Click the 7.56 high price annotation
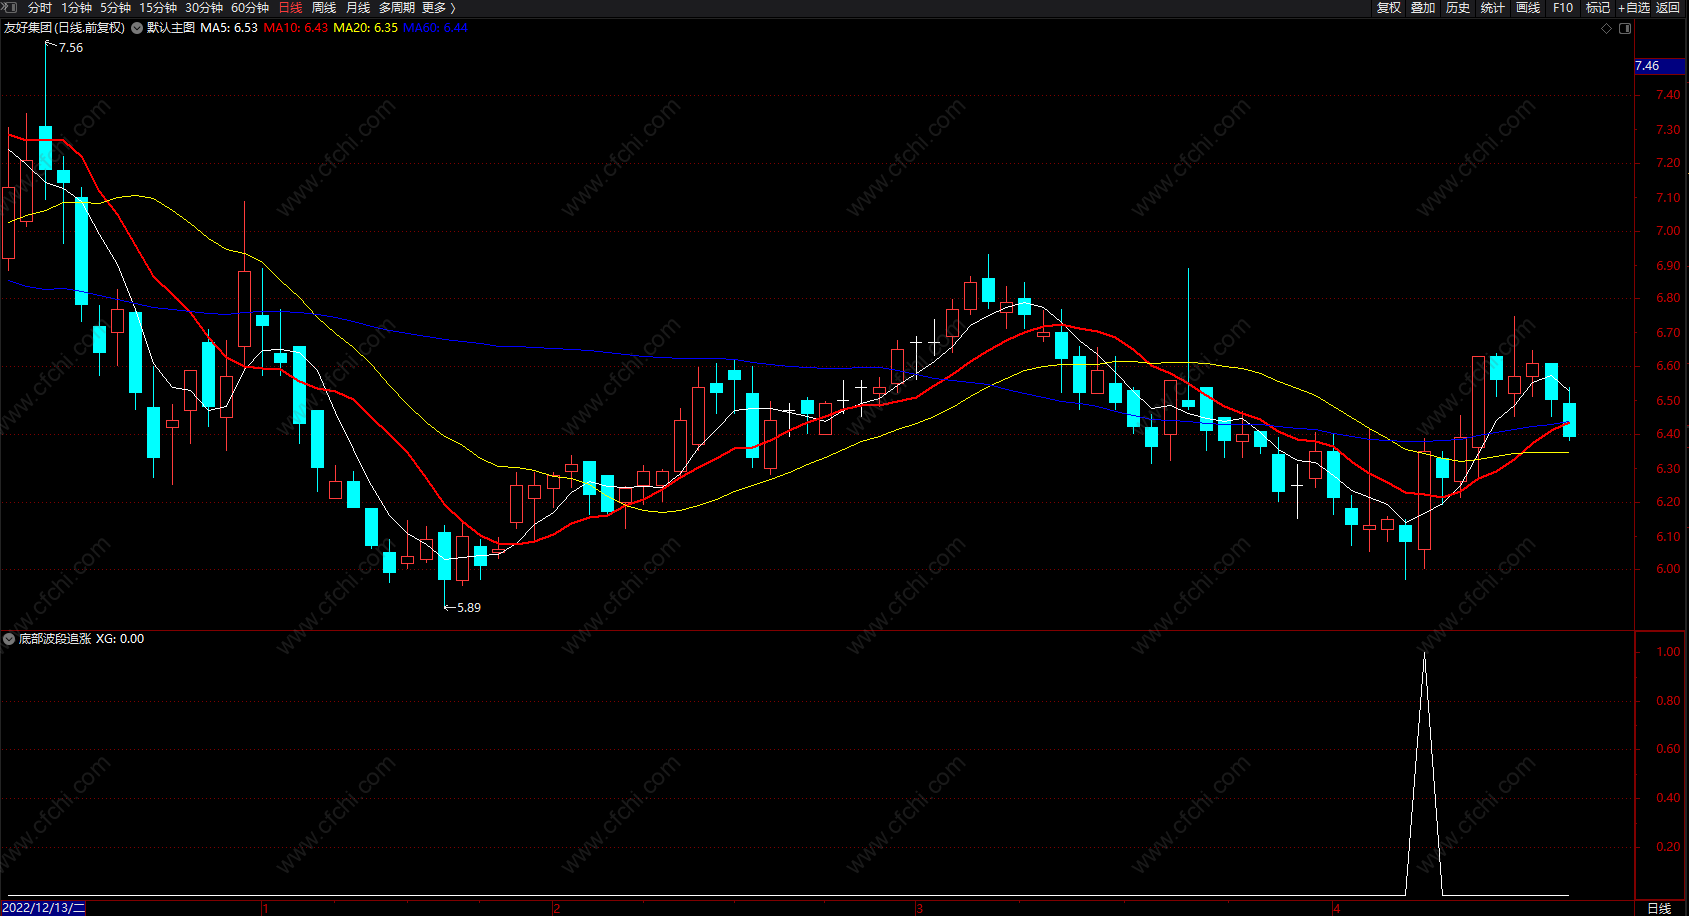 click(71, 48)
